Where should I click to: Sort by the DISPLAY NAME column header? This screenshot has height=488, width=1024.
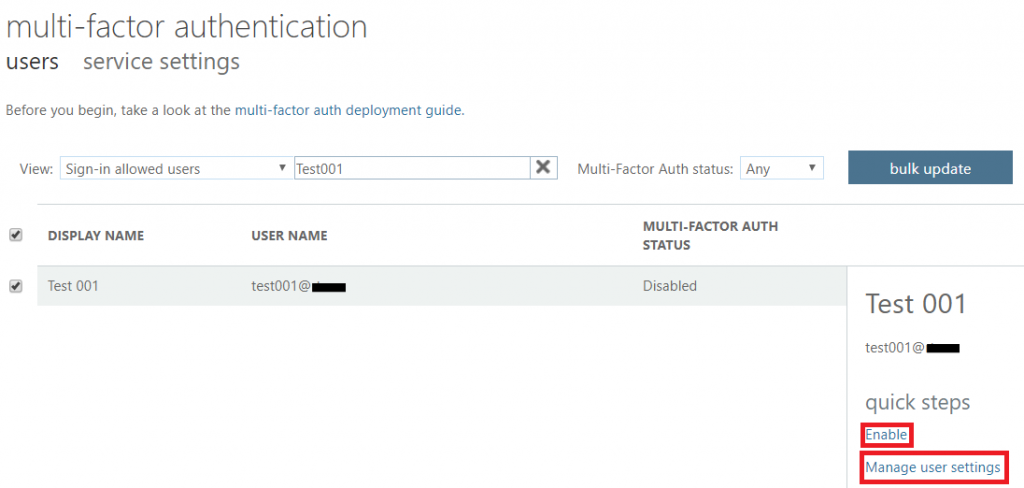click(96, 236)
